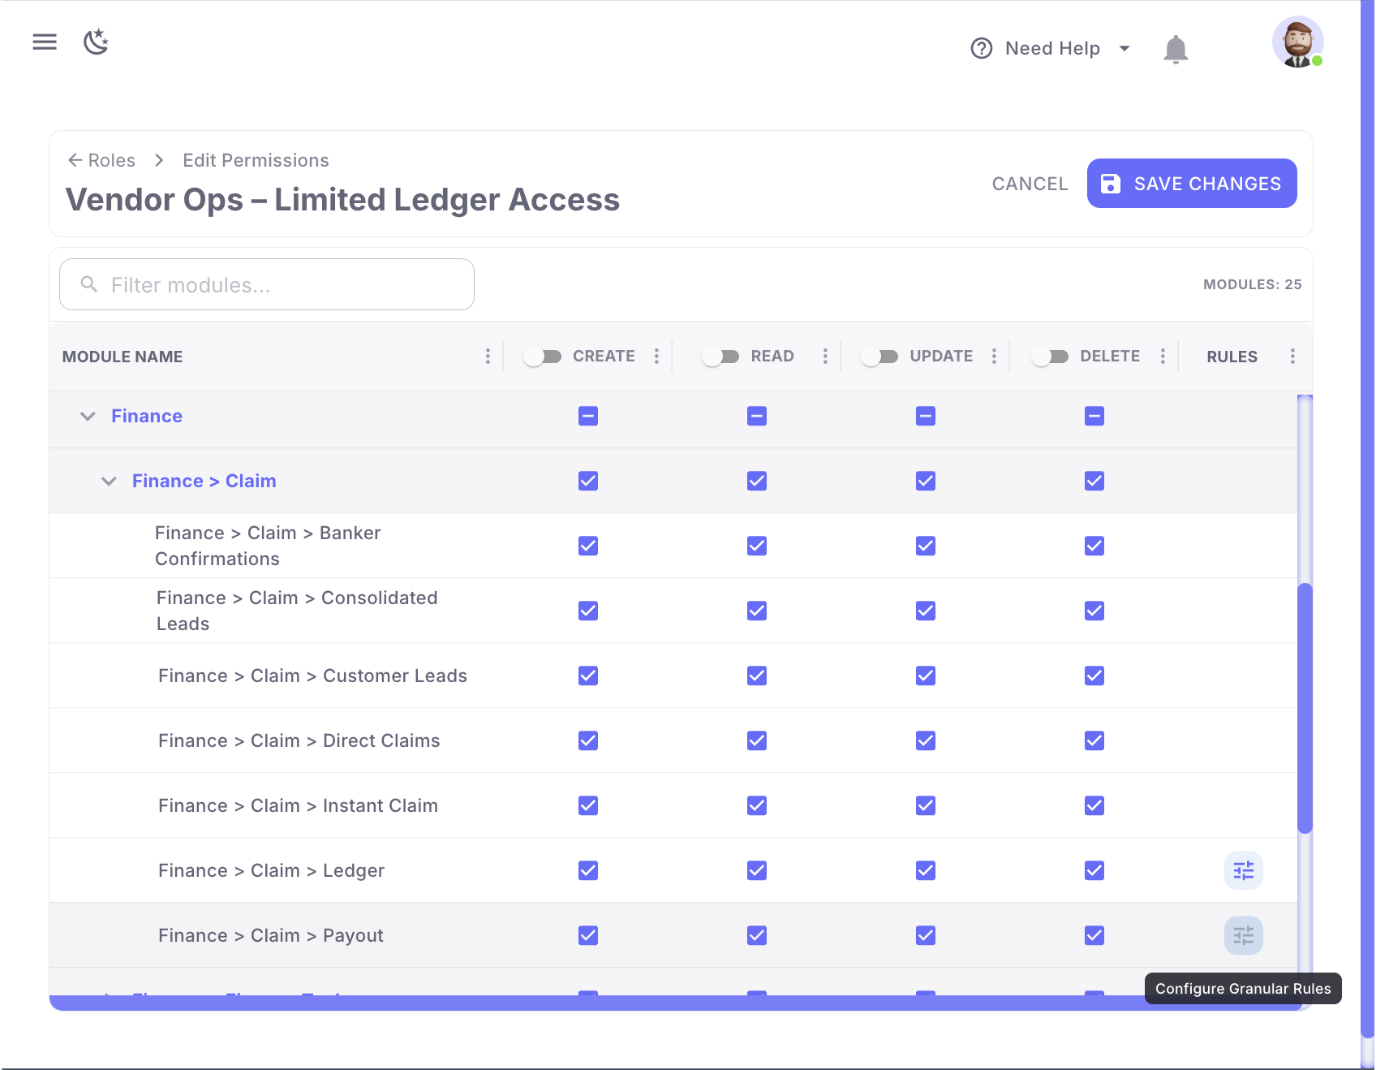The image size is (1380, 1070).
Task: Toggle dark mode moon icon
Action: [96, 42]
